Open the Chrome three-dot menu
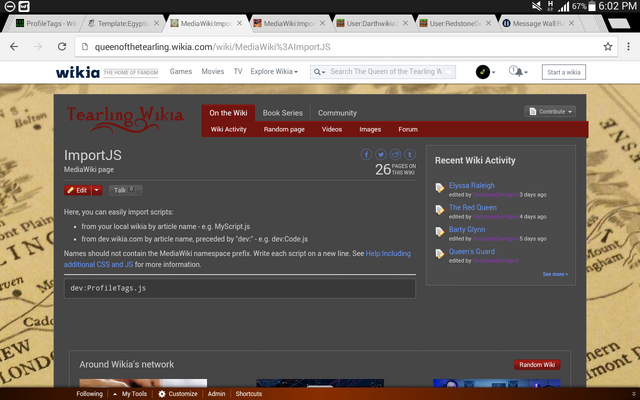The height and width of the screenshot is (400, 640). (628, 47)
